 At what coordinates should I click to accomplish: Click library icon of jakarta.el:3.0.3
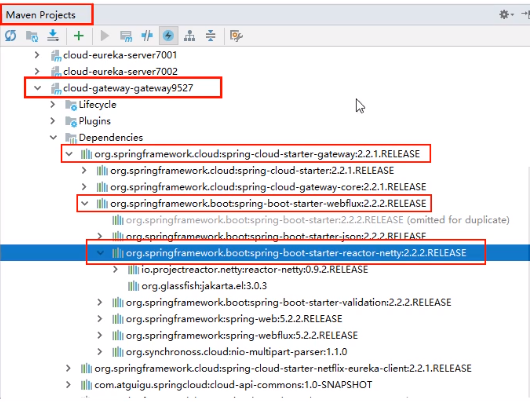click(133, 286)
